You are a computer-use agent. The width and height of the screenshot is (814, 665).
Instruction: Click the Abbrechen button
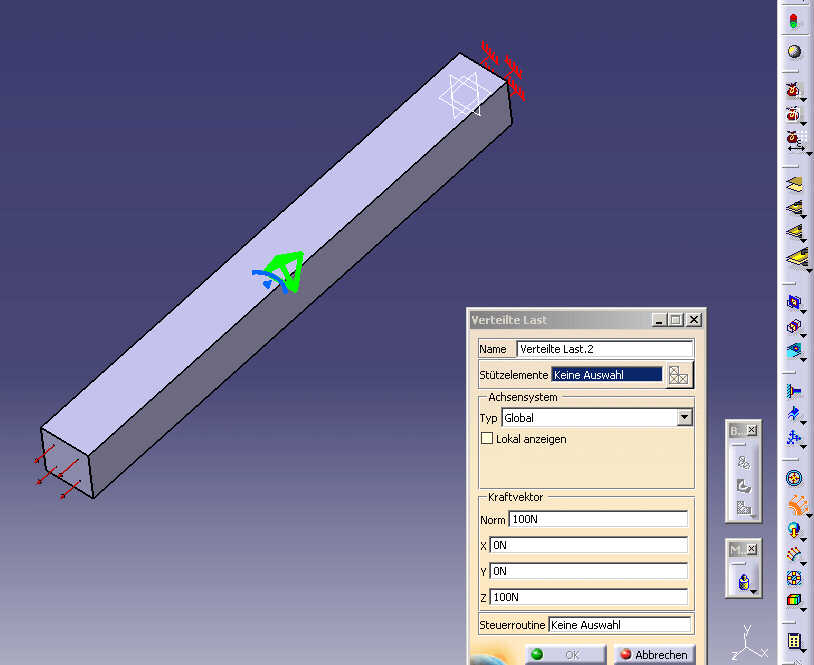click(x=655, y=655)
